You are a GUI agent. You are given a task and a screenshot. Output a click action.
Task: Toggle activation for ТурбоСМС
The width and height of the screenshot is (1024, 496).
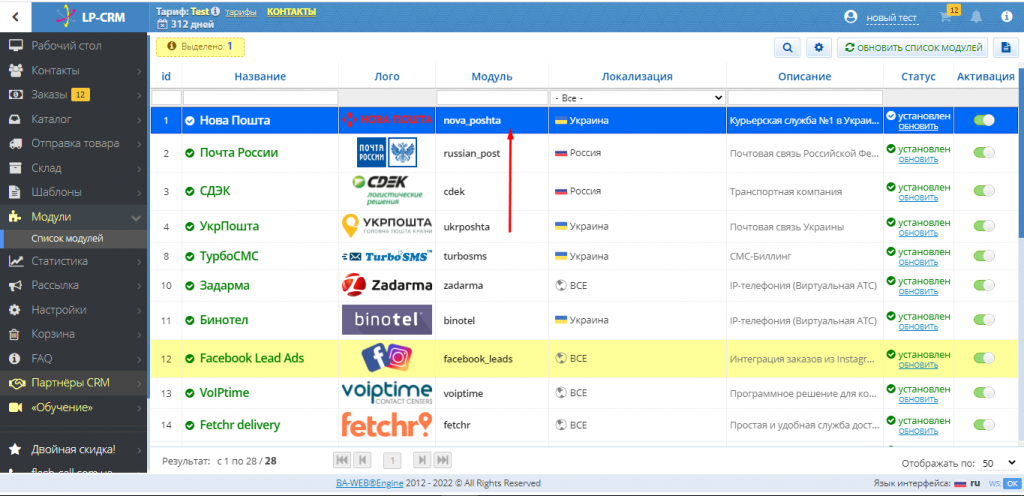(x=984, y=256)
